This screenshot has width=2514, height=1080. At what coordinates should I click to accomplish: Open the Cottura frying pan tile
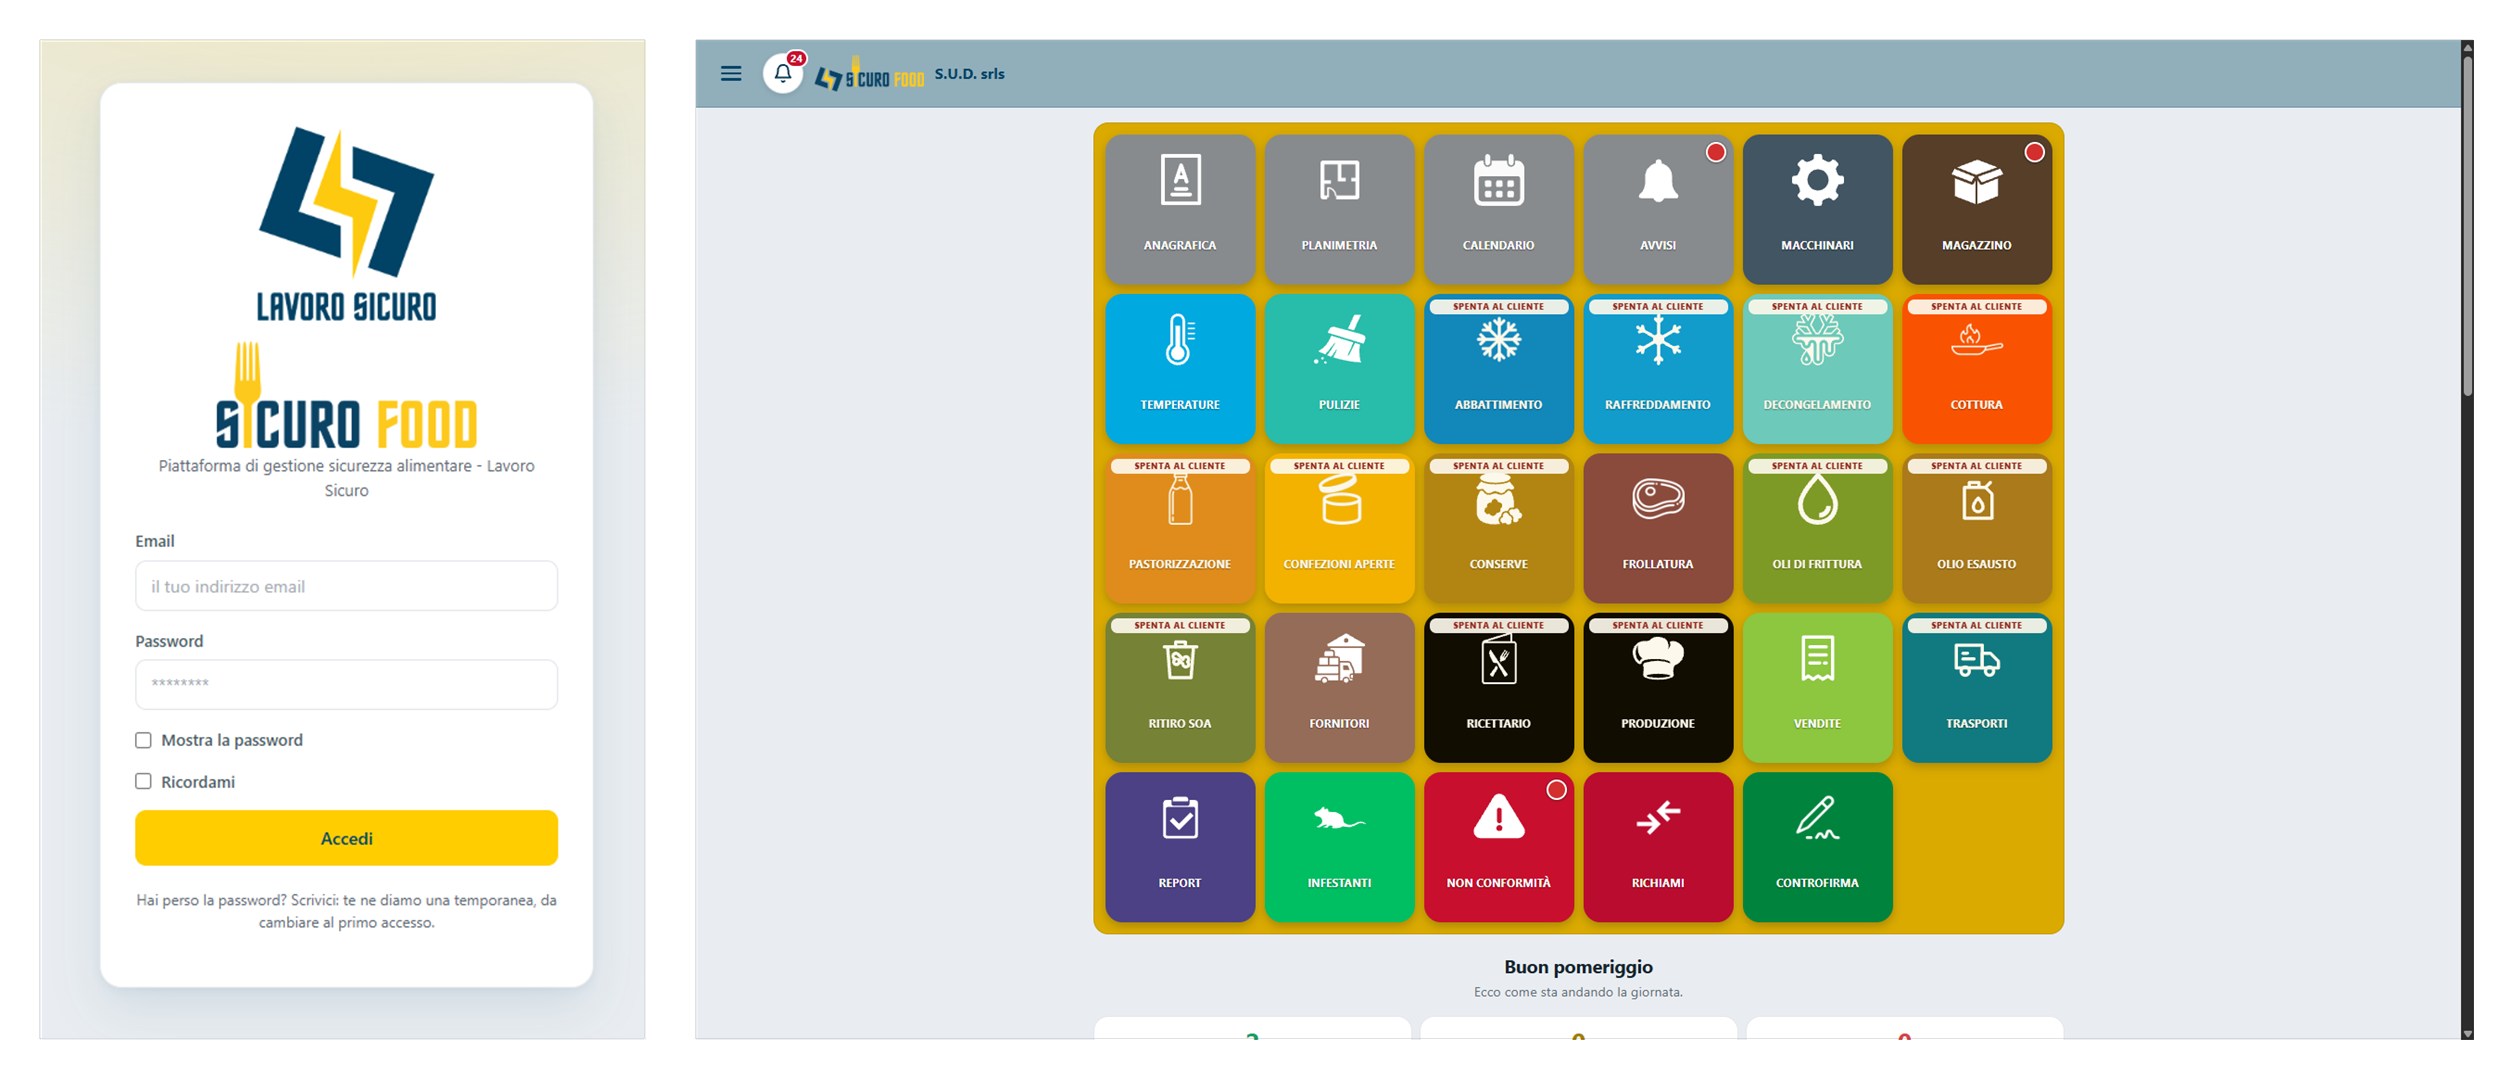[1977, 368]
